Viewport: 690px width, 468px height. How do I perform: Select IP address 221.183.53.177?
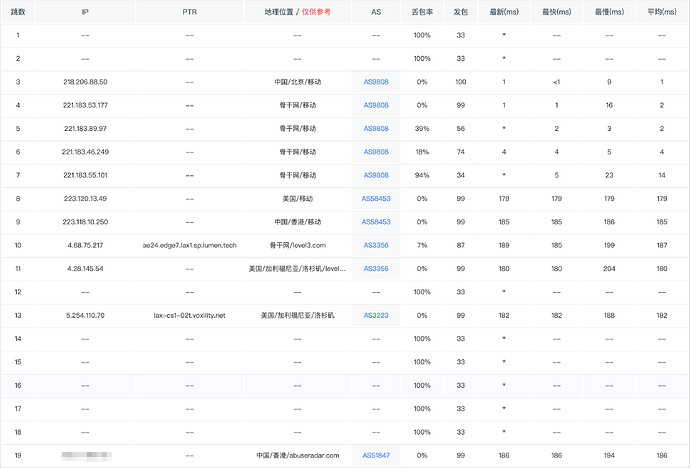pos(85,105)
